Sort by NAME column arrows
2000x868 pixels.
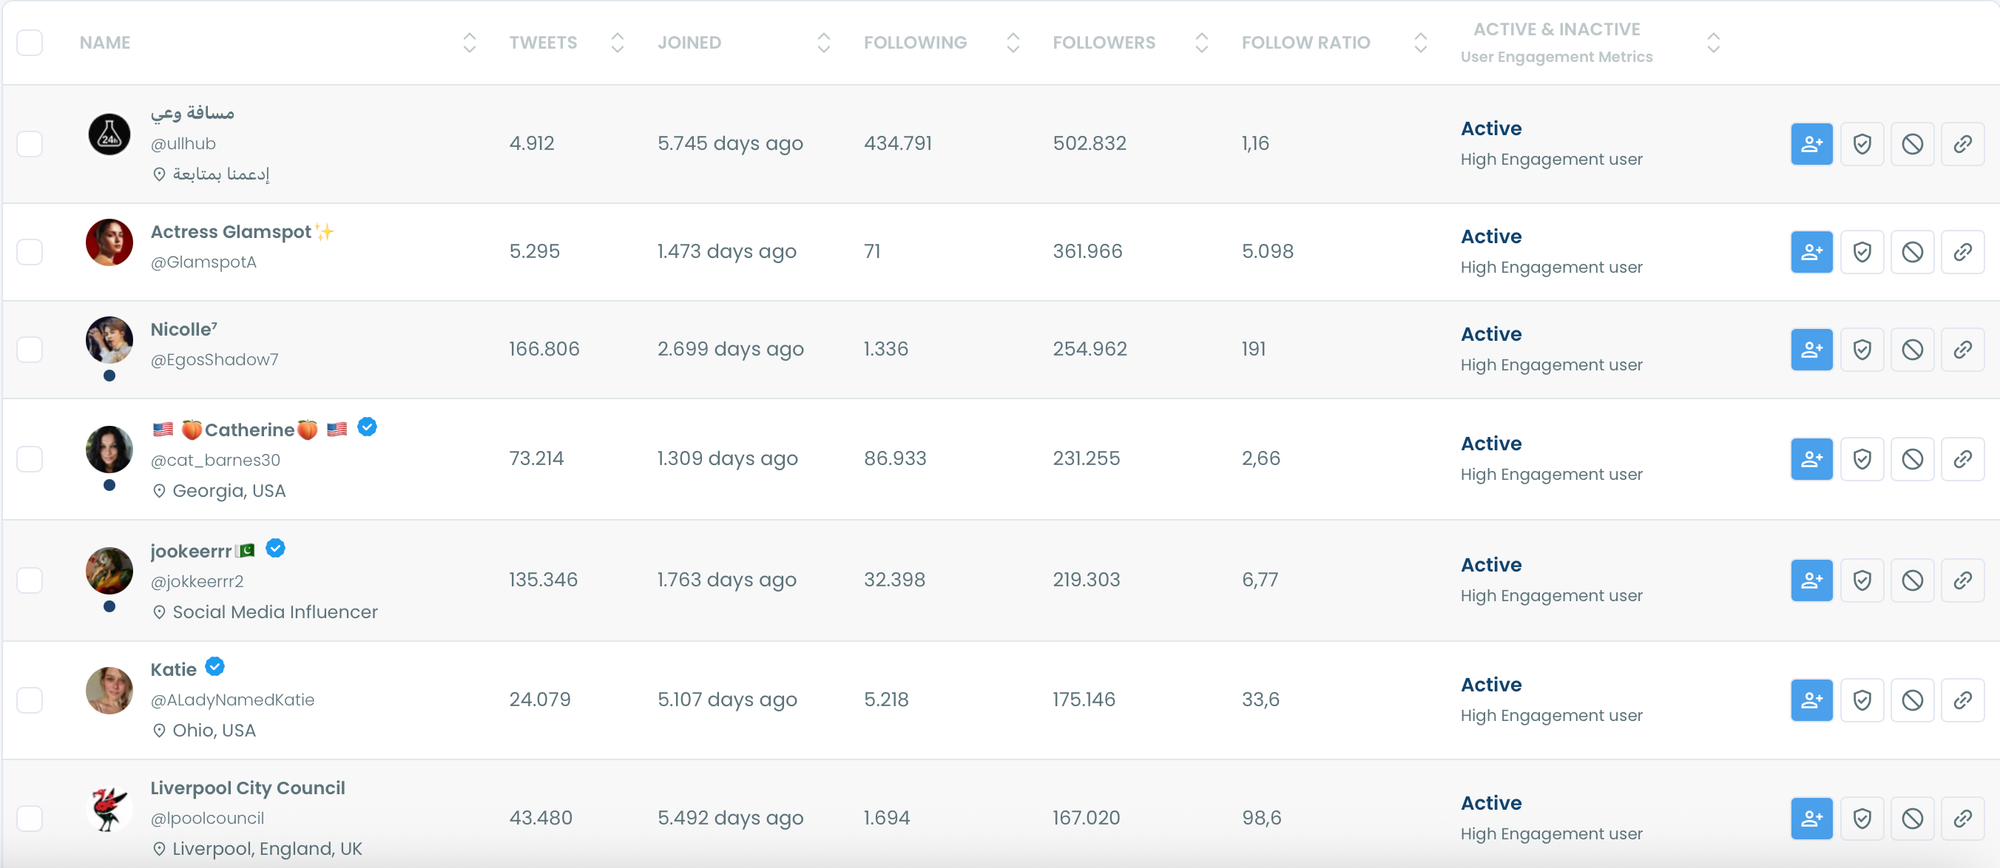[469, 43]
